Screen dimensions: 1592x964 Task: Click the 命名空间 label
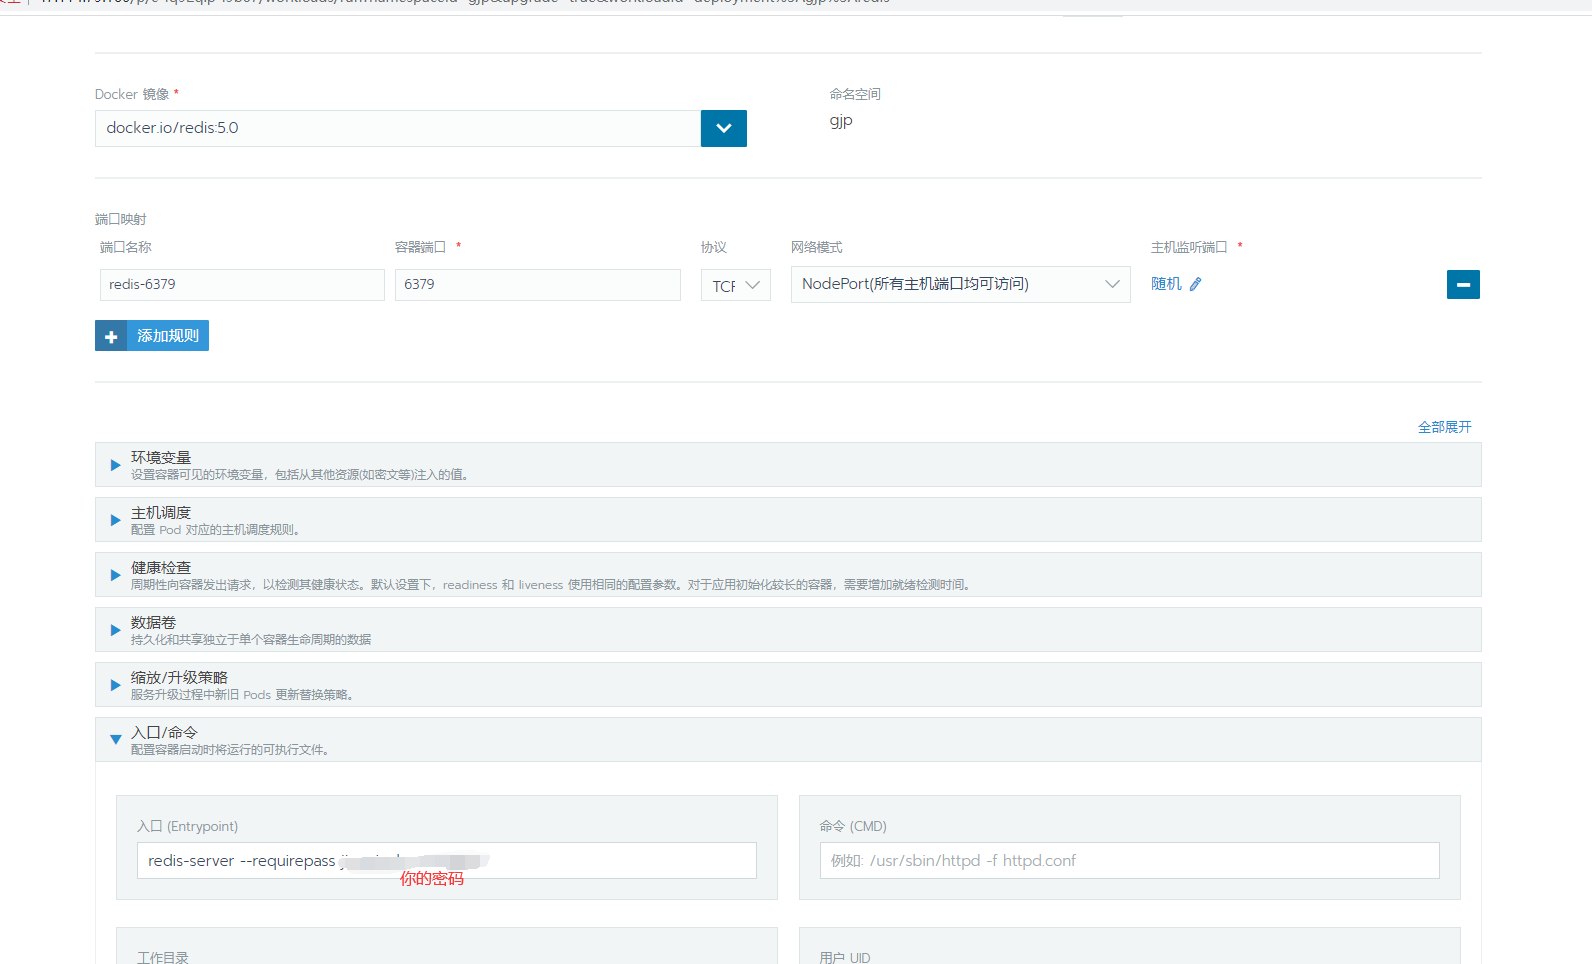pyautogui.click(x=855, y=94)
